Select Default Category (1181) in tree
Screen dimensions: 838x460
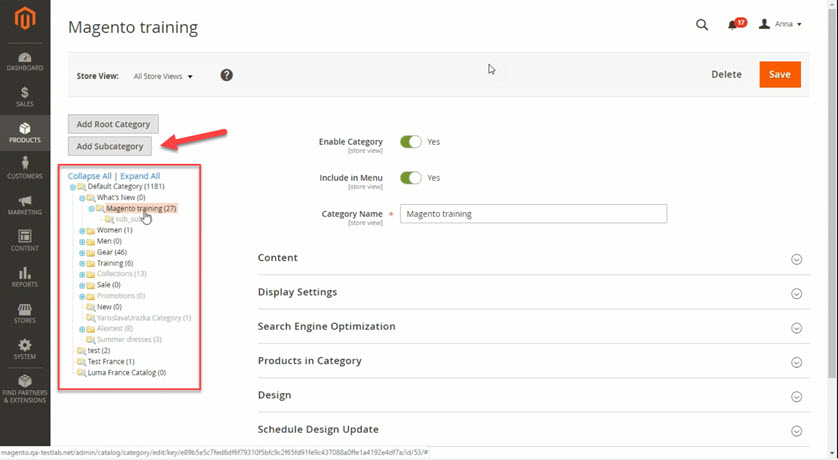[x=126, y=186]
